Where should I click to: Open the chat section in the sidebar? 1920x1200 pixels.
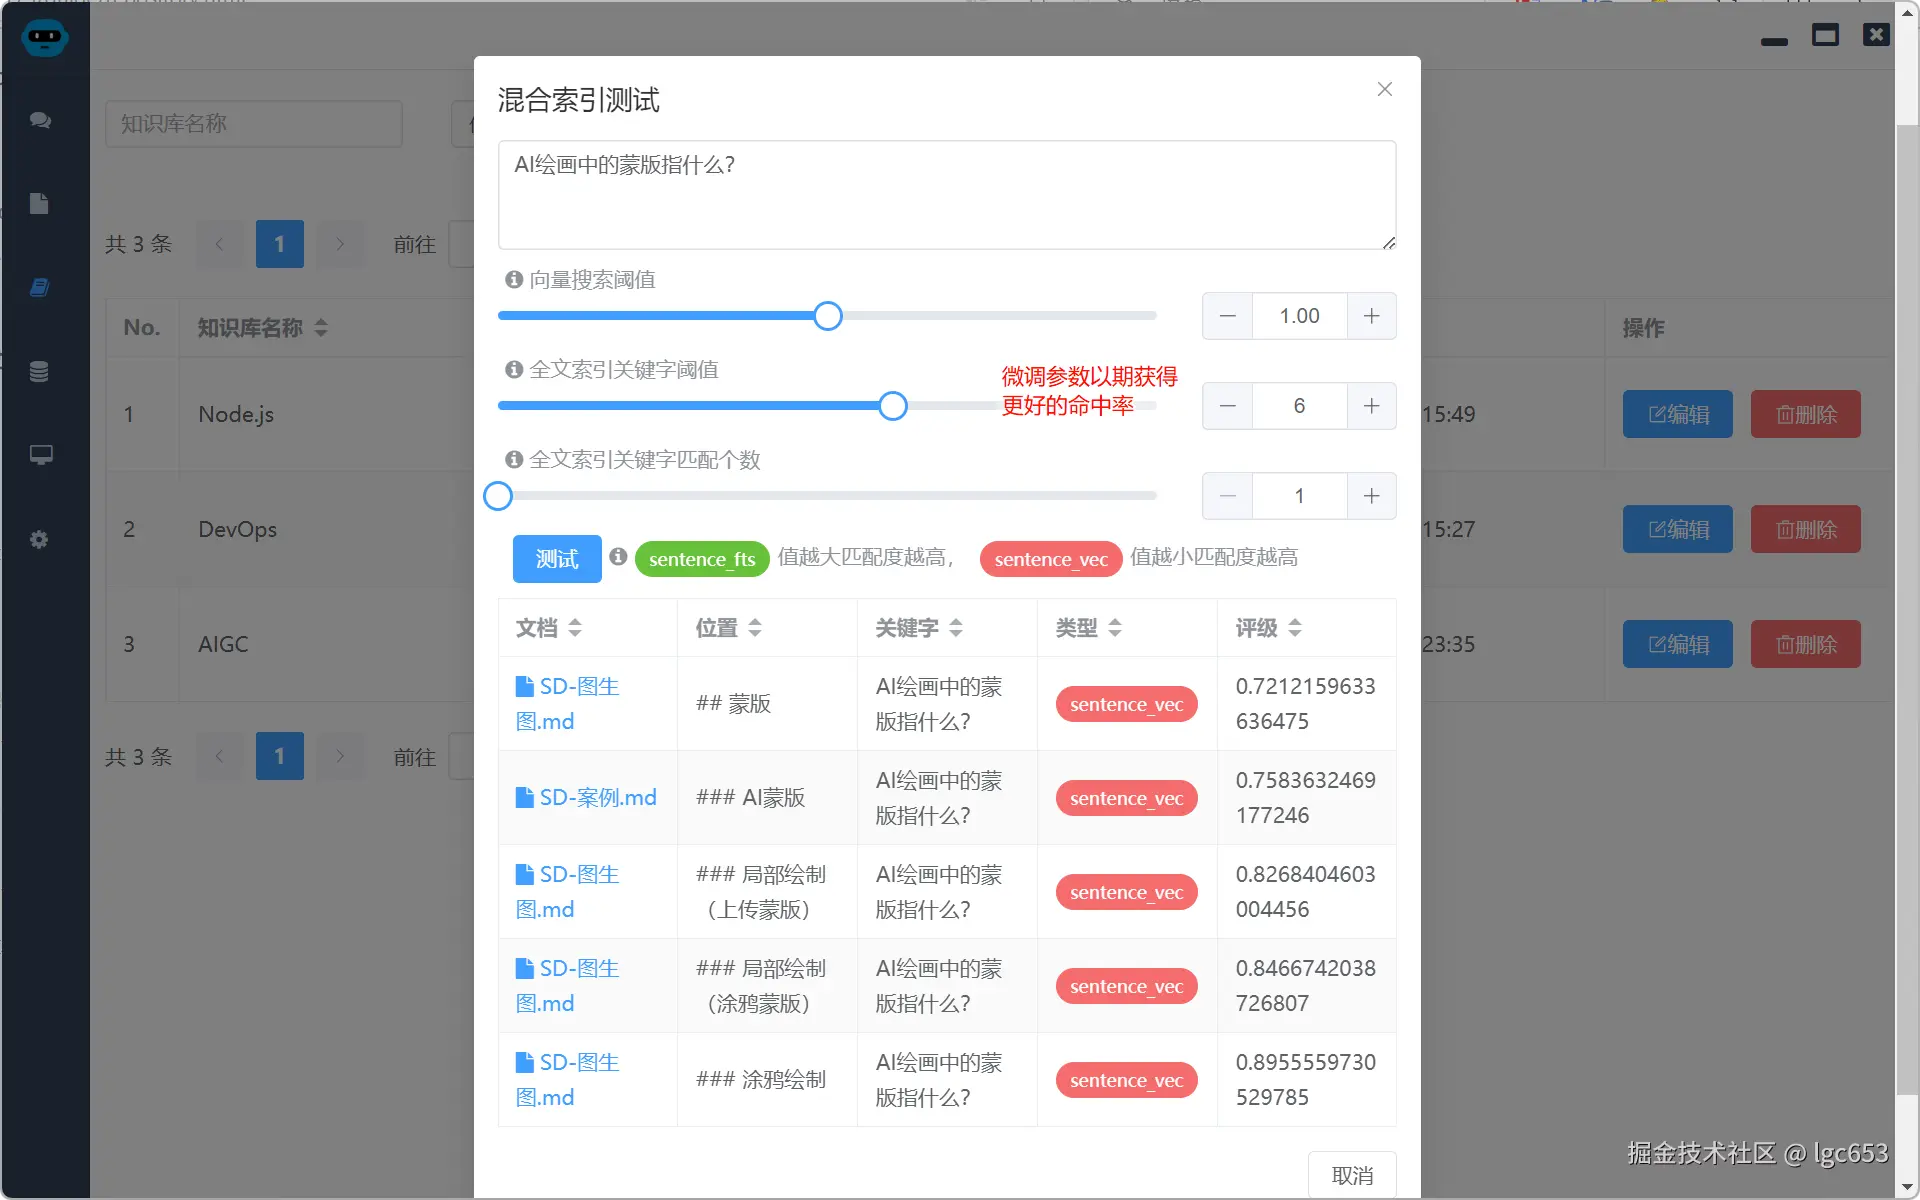click(41, 120)
